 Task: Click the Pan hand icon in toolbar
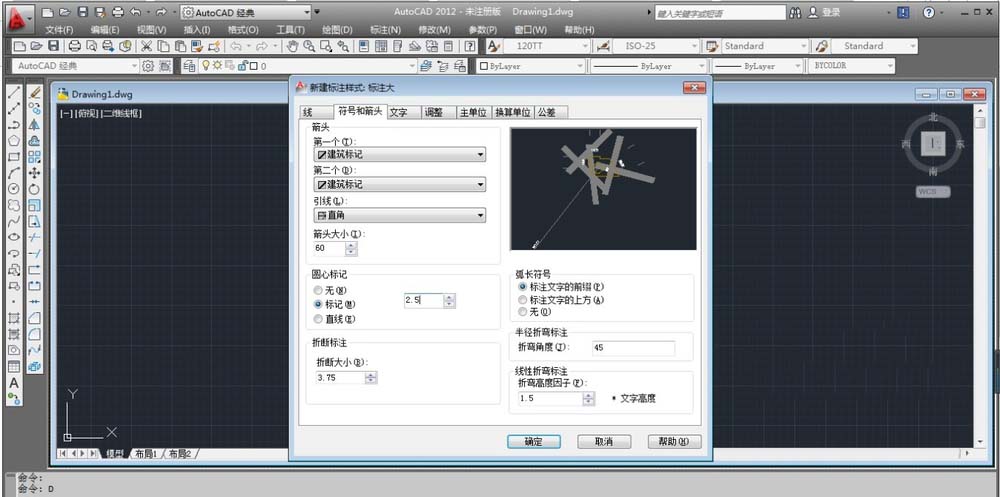(x=293, y=46)
